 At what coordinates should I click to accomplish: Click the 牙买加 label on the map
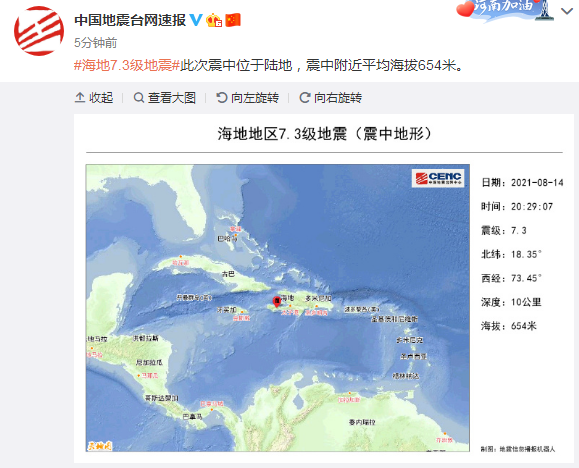(x=227, y=310)
